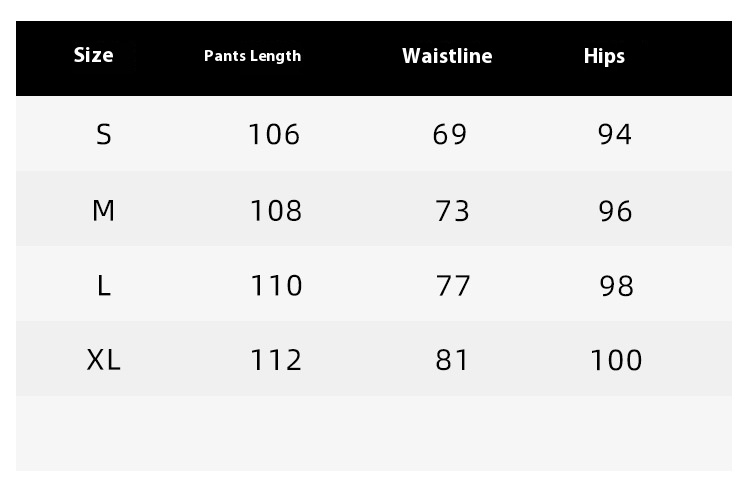The width and height of the screenshot is (750, 482).
Task: Click hips value 94
Action: (615, 134)
